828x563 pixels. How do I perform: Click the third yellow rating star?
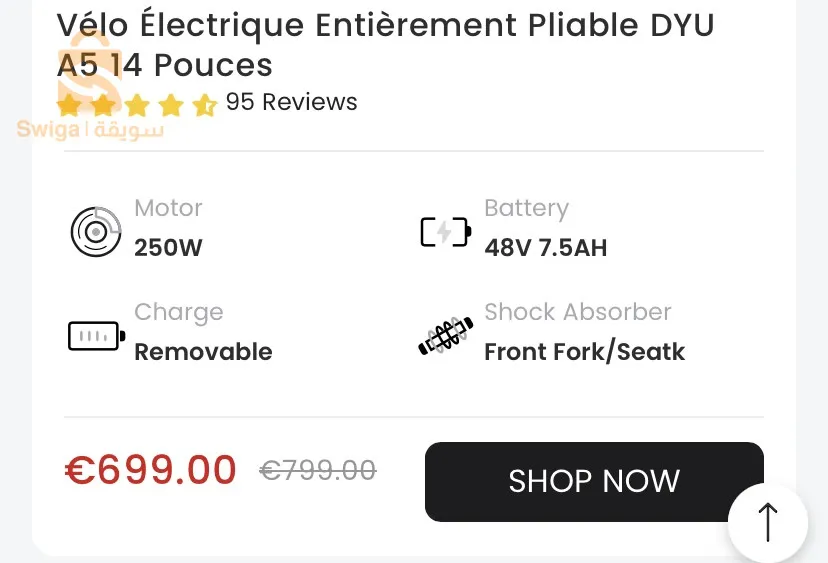pos(137,105)
